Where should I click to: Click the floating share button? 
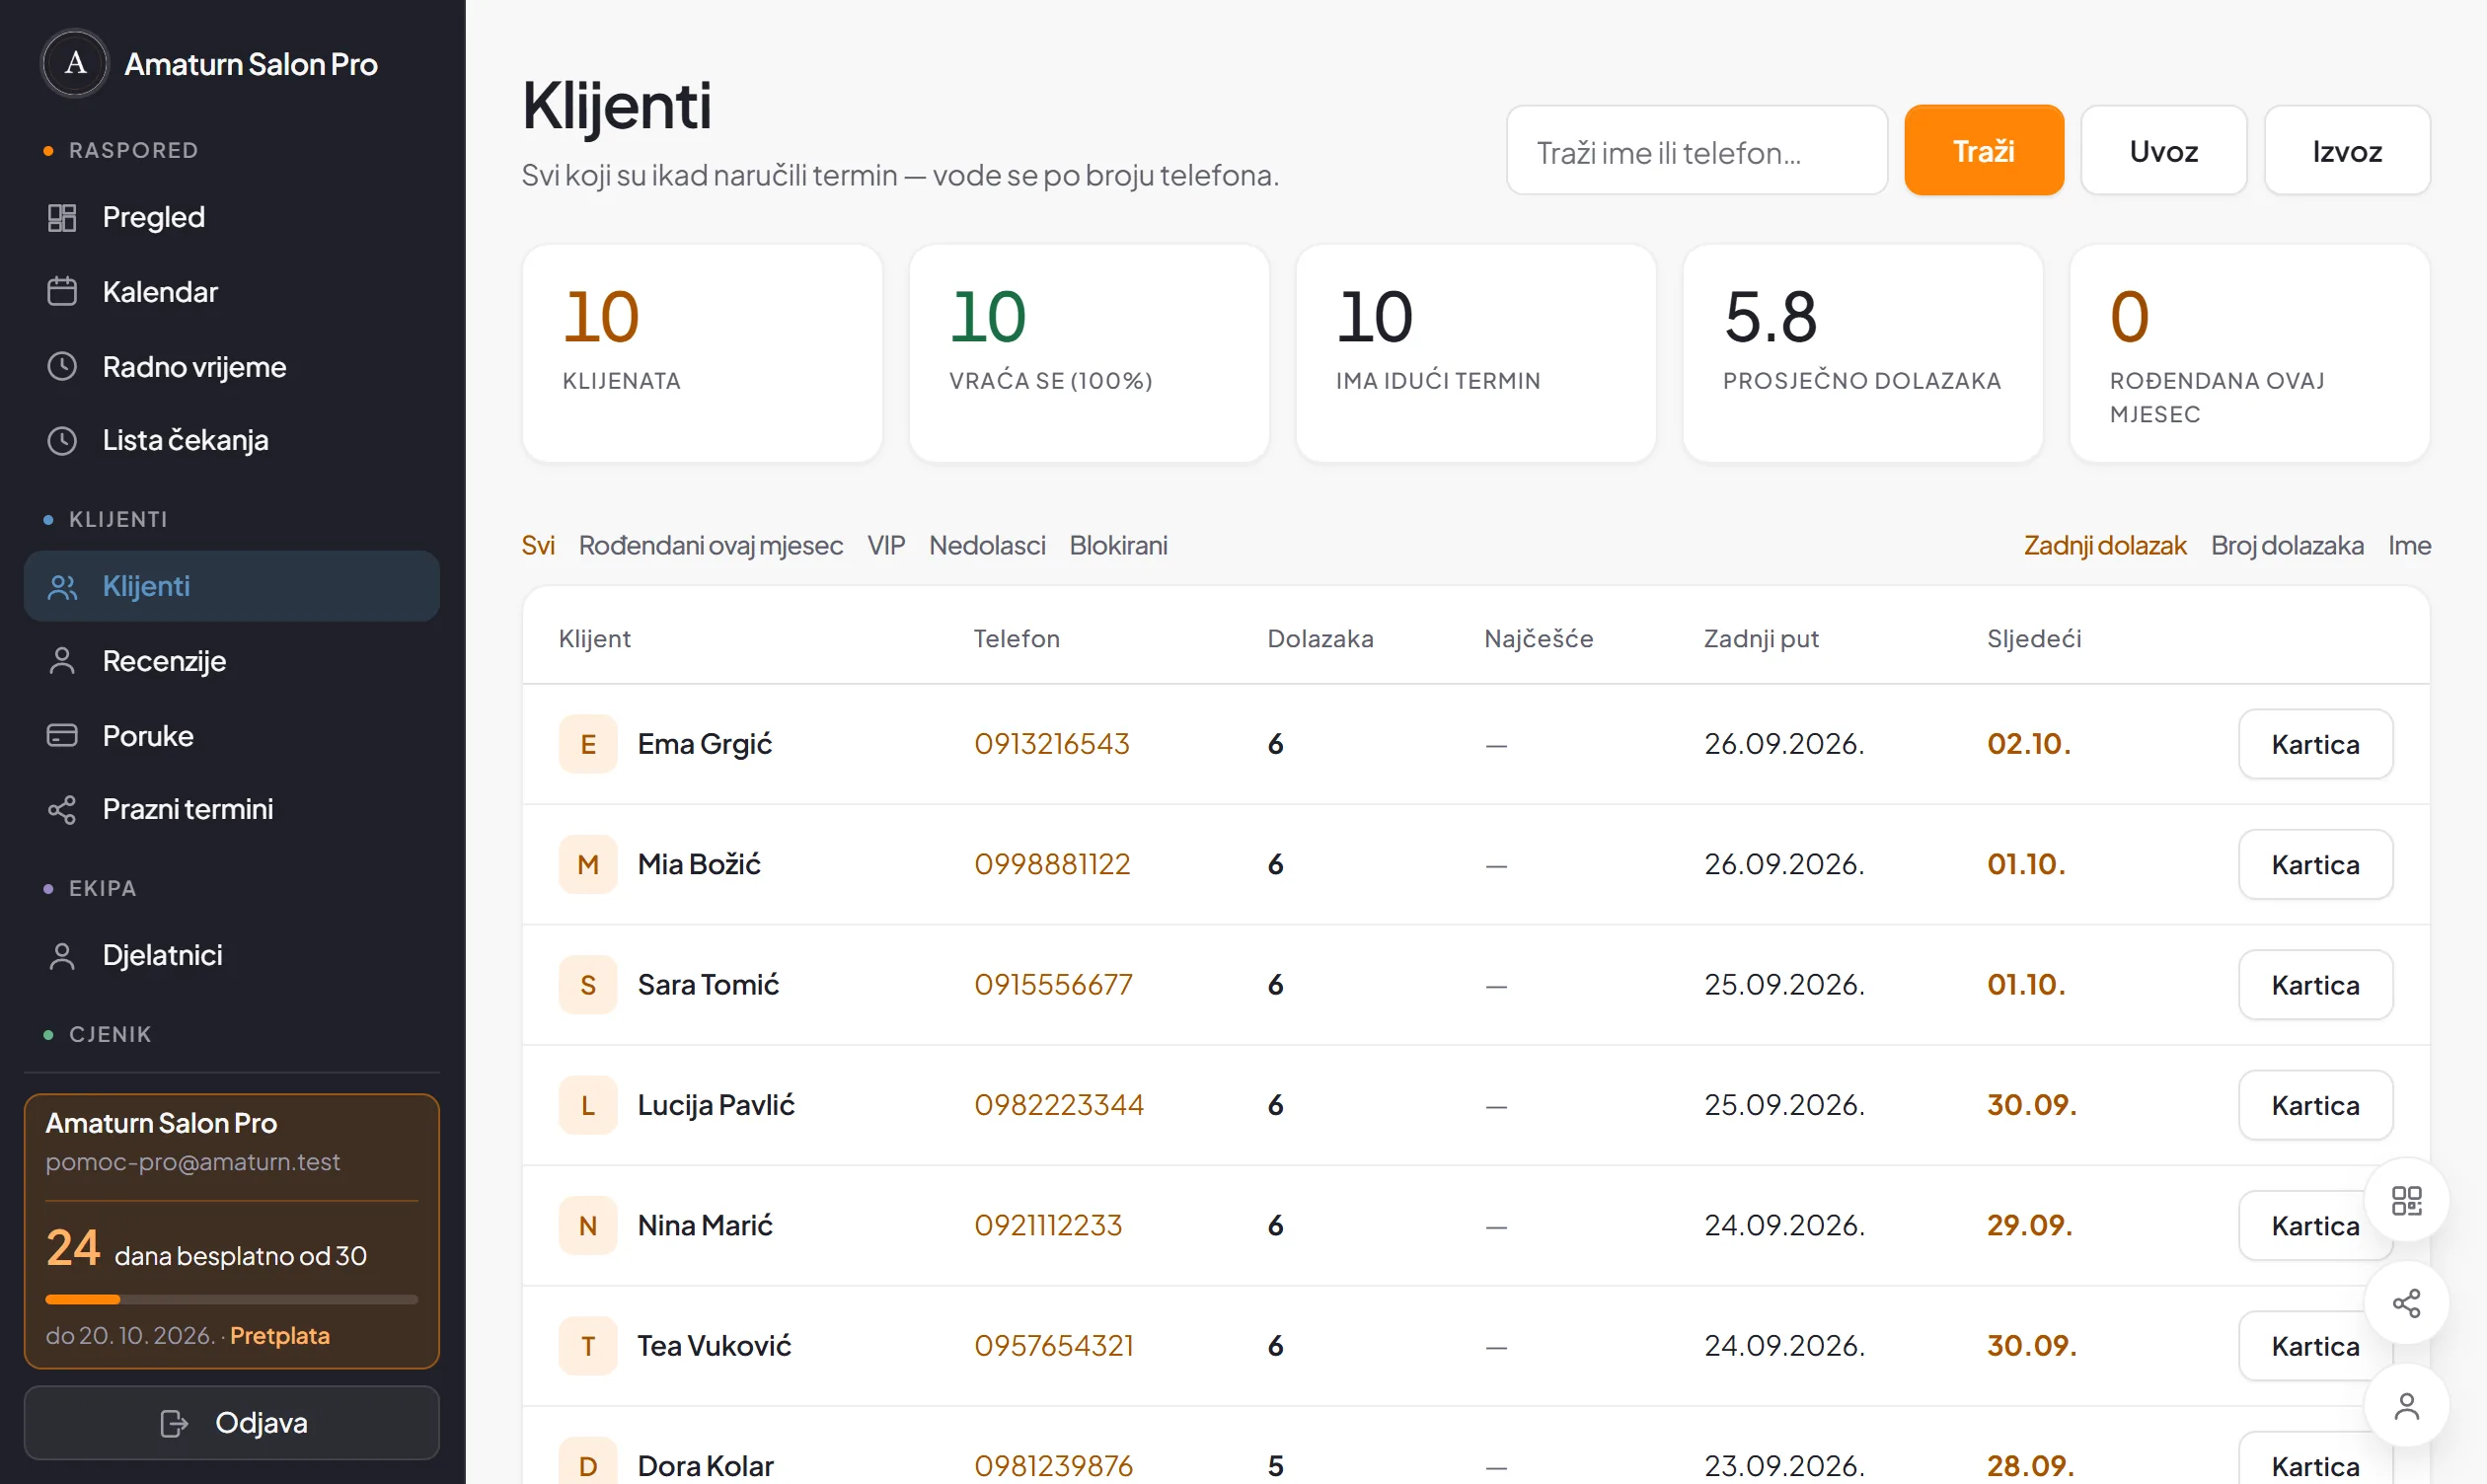[2406, 1303]
